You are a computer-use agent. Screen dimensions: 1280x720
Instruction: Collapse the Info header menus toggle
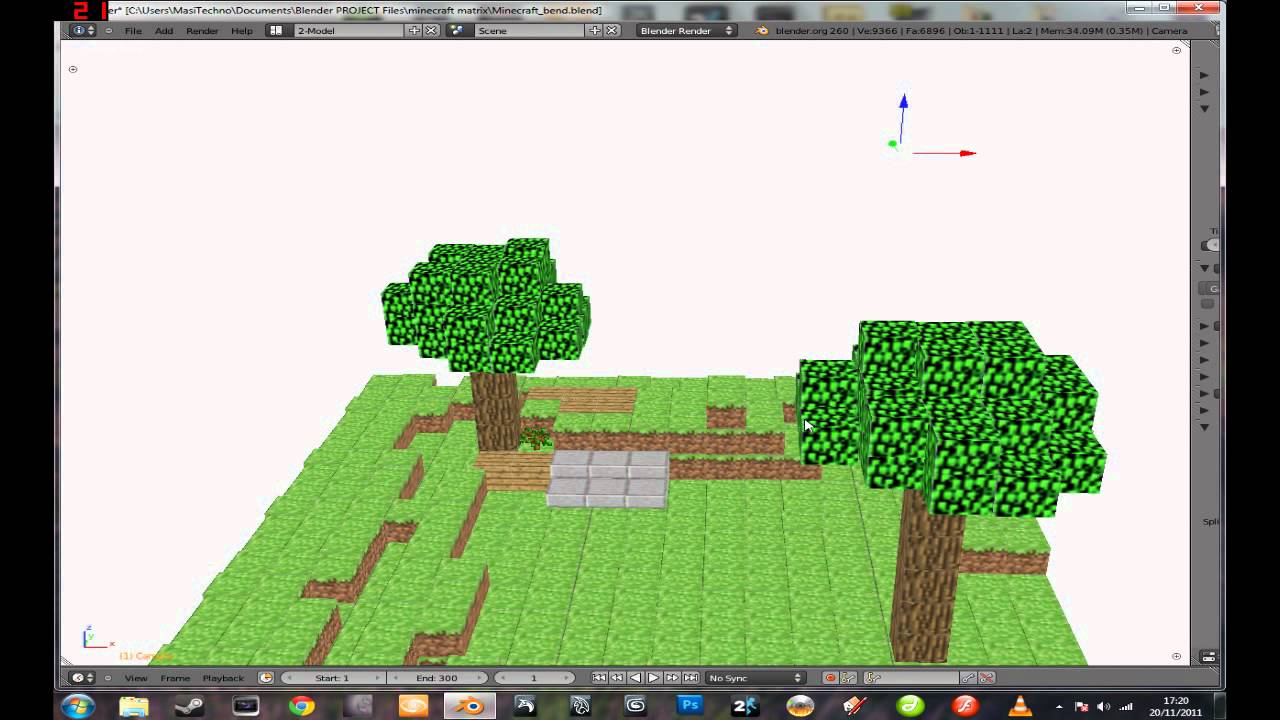tap(108, 31)
